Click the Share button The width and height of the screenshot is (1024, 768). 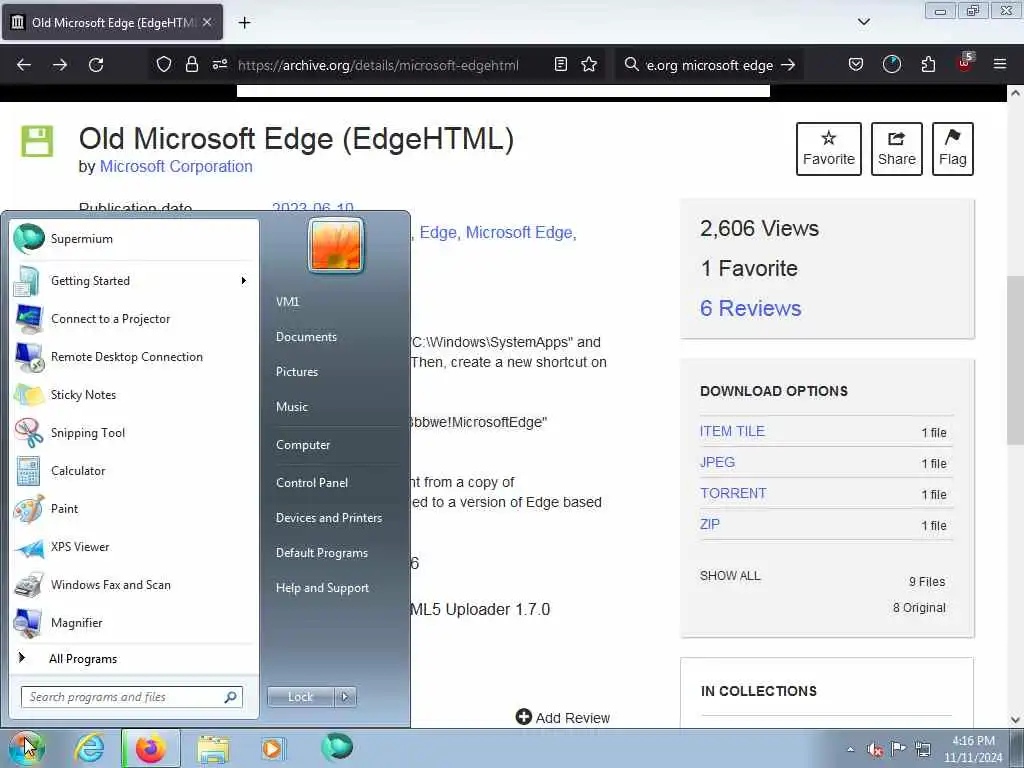(897, 149)
